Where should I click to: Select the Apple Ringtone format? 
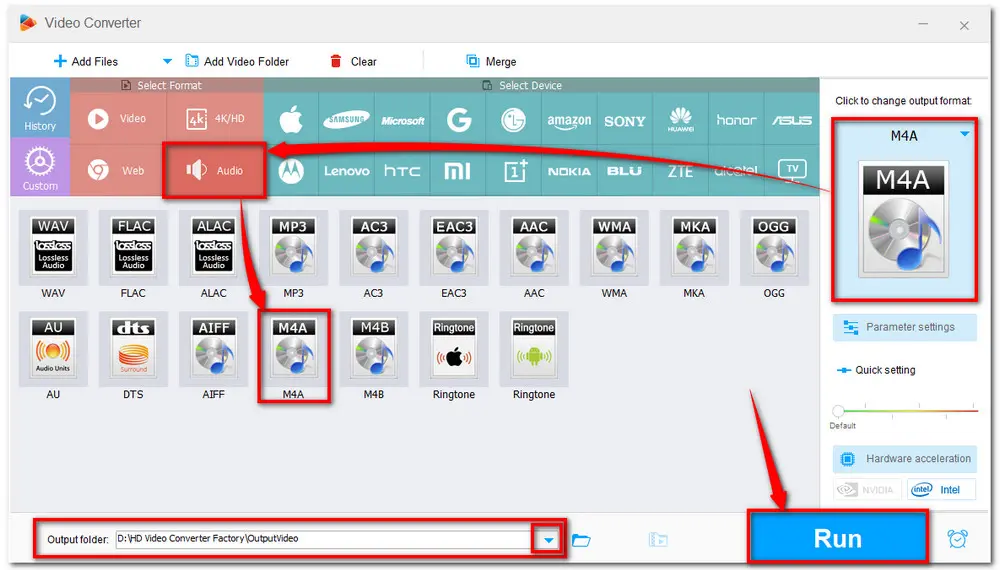pyautogui.click(x=454, y=349)
